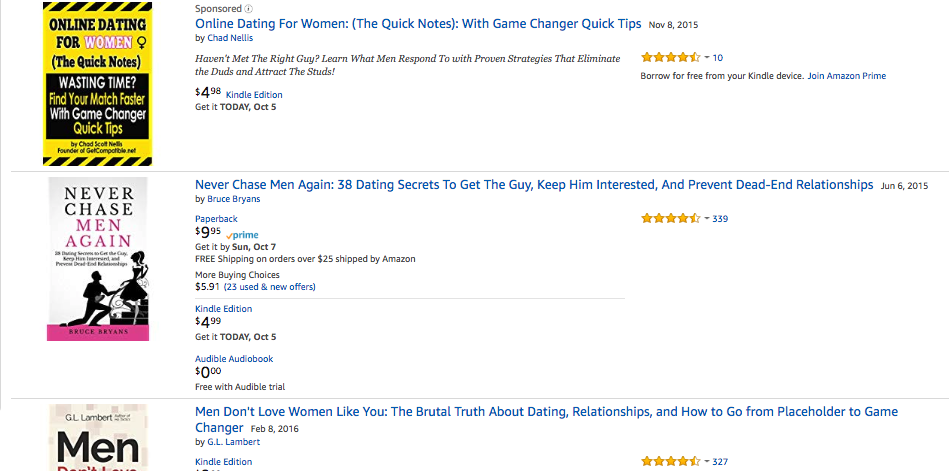
Task: Expand rating dropdown arrow next to 339 reviews
Action: (706, 218)
